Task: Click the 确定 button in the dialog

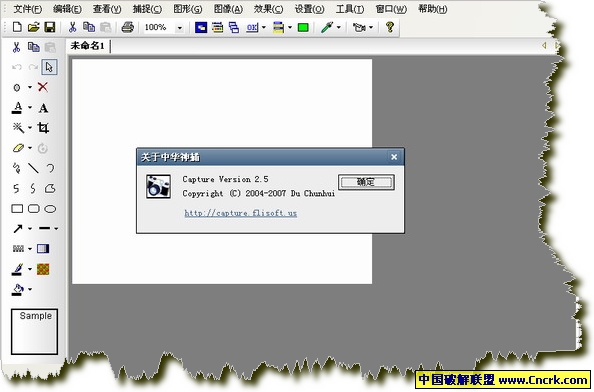Action: point(366,182)
